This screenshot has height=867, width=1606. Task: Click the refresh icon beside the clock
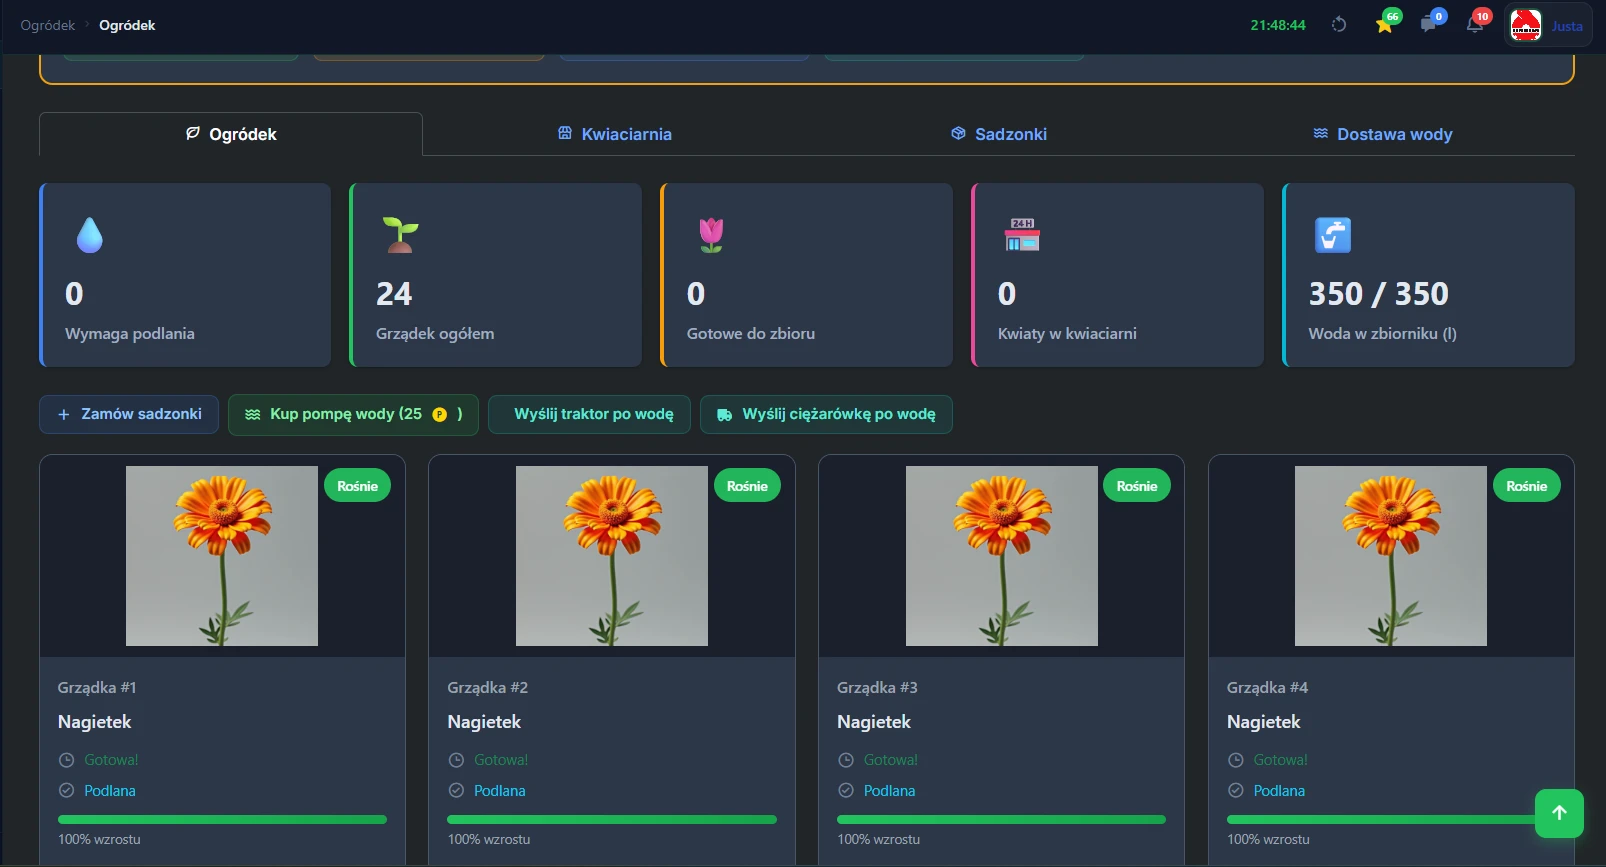point(1339,25)
